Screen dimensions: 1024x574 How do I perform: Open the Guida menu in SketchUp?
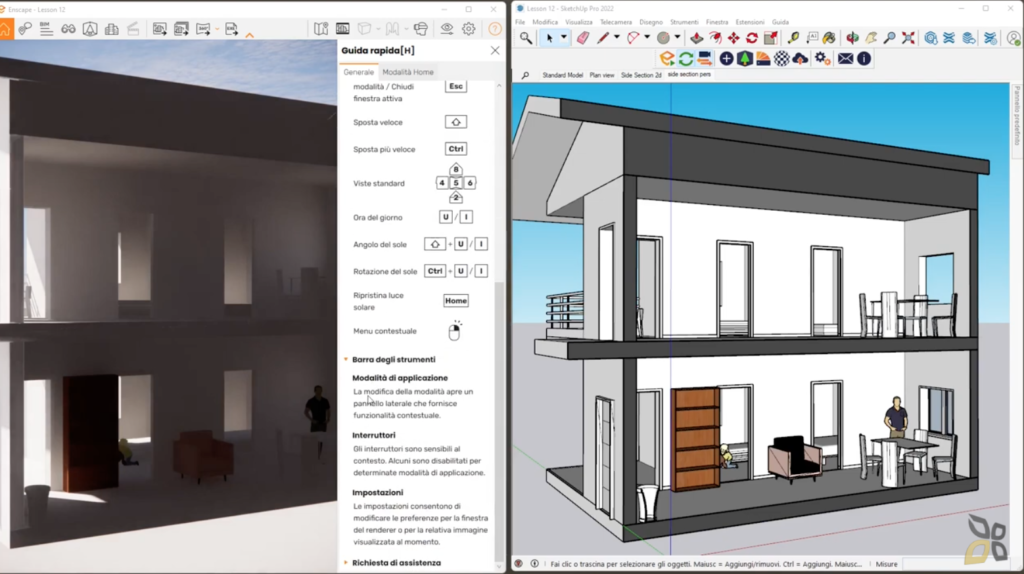(780, 22)
